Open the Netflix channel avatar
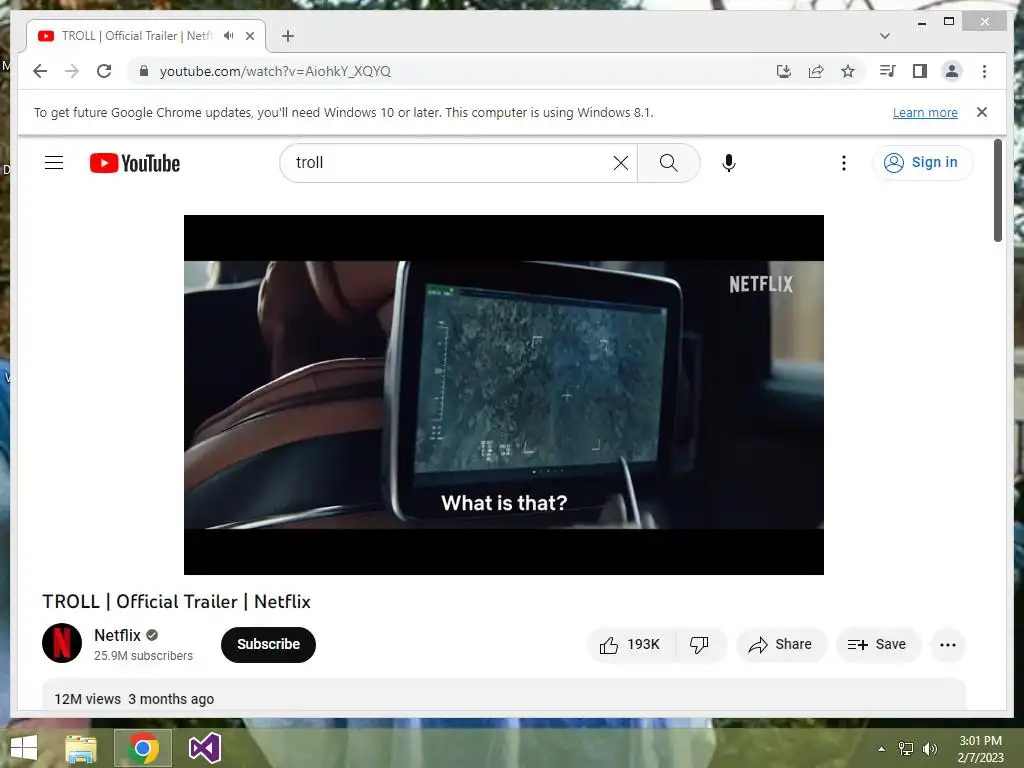The width and height of the screenshot is (1024, 768). [x=62, y=643]
